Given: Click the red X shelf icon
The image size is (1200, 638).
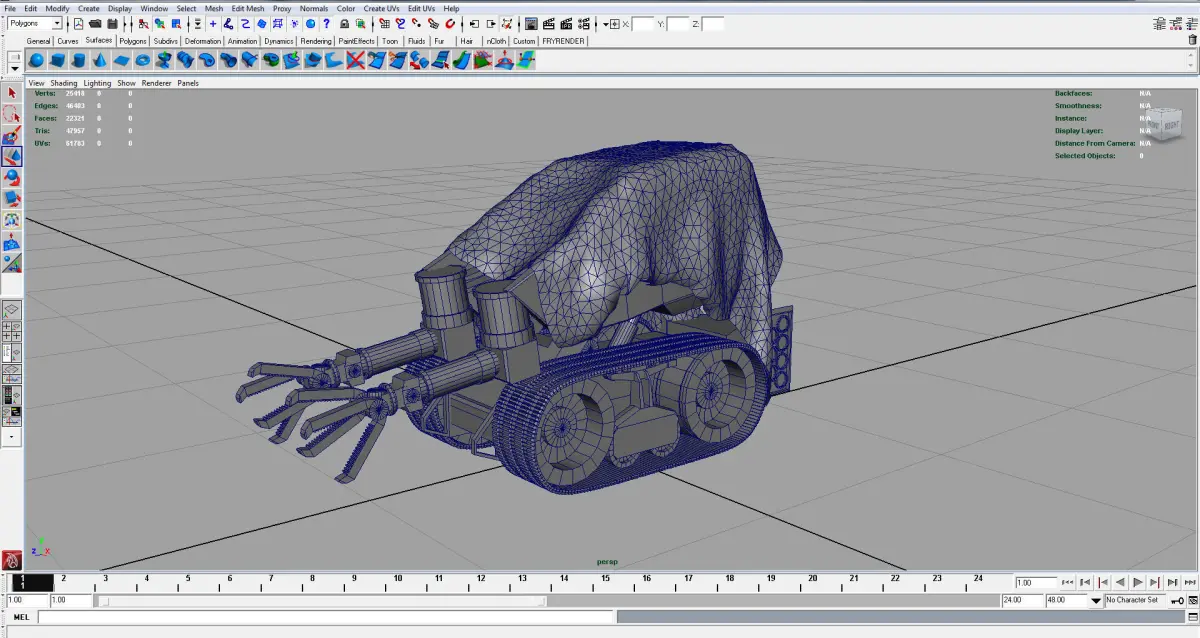Looking at the screenshot, I should 355,60.
